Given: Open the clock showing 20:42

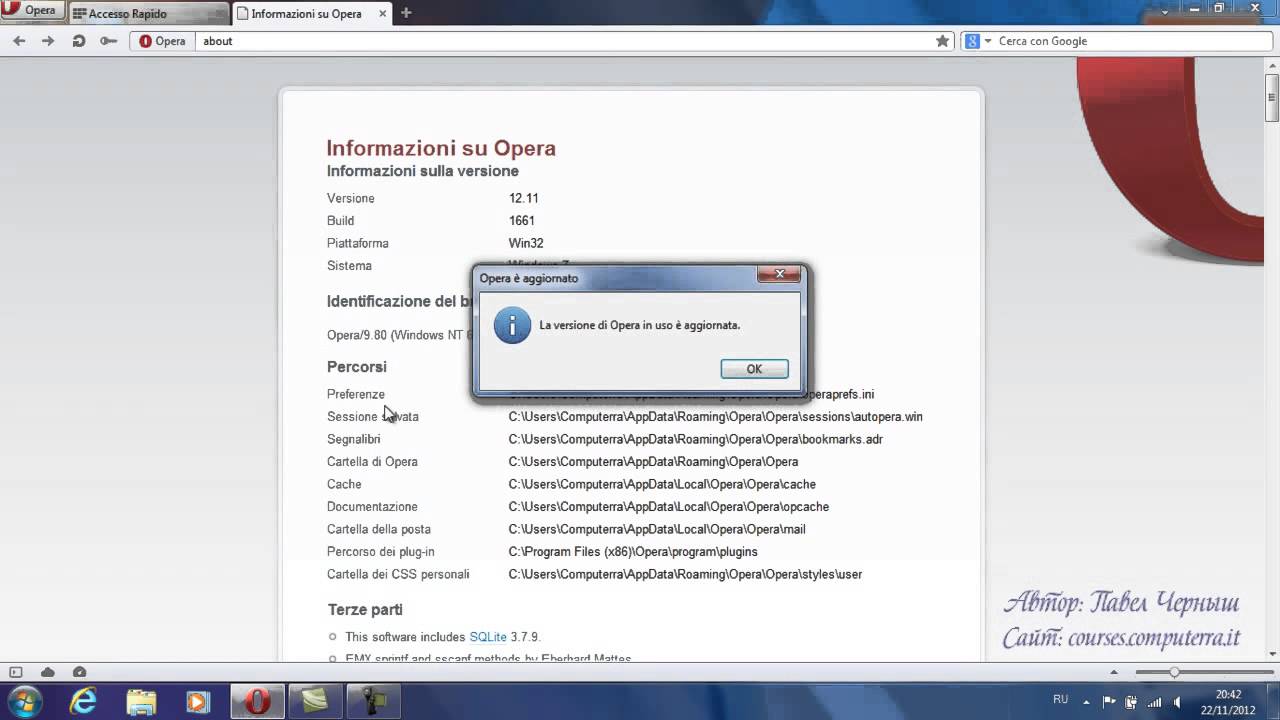Looking at the screenshot, I should [x=1229, y=701].
